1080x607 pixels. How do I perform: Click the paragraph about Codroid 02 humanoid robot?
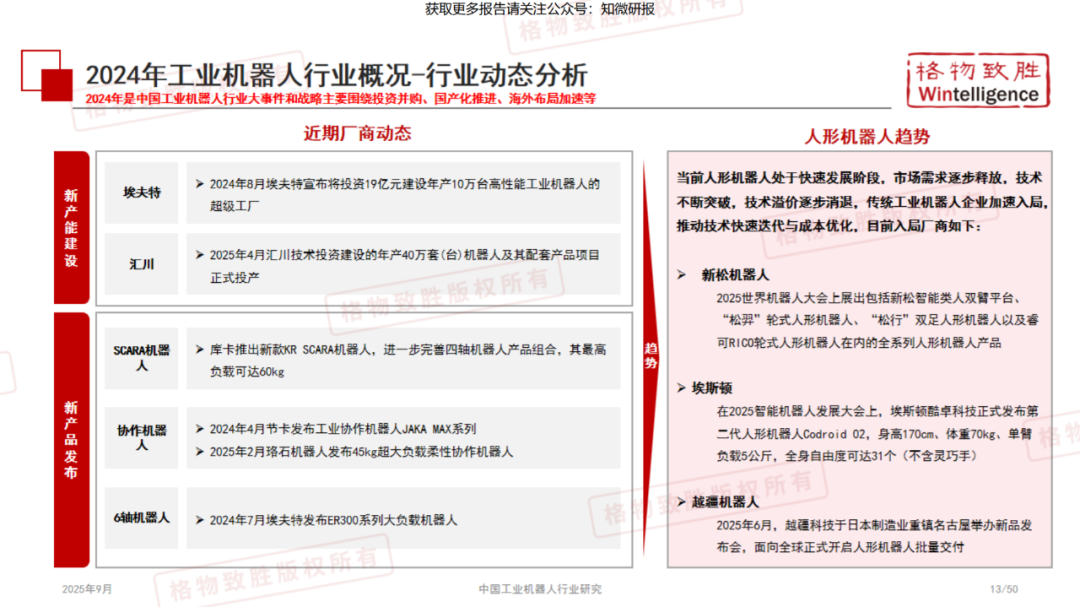click(878, 433)
